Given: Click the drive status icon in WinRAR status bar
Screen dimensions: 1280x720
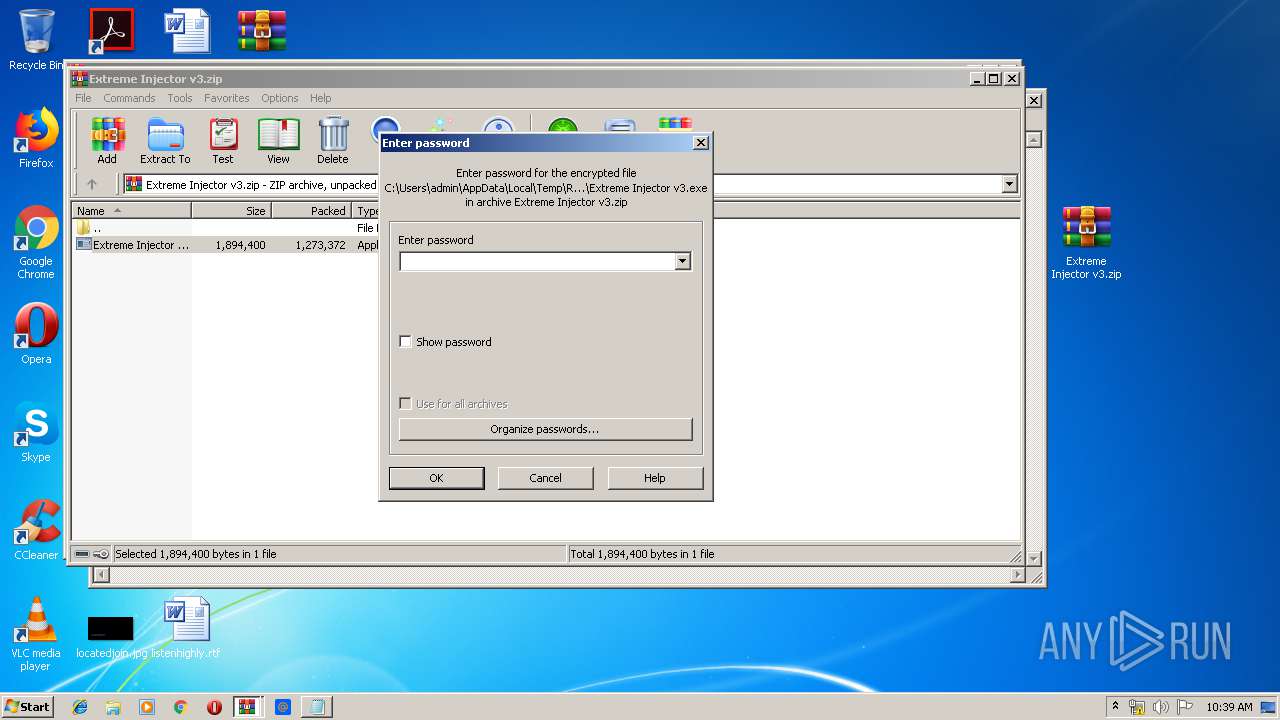Looking at the screenshot, I should (82, 554).
